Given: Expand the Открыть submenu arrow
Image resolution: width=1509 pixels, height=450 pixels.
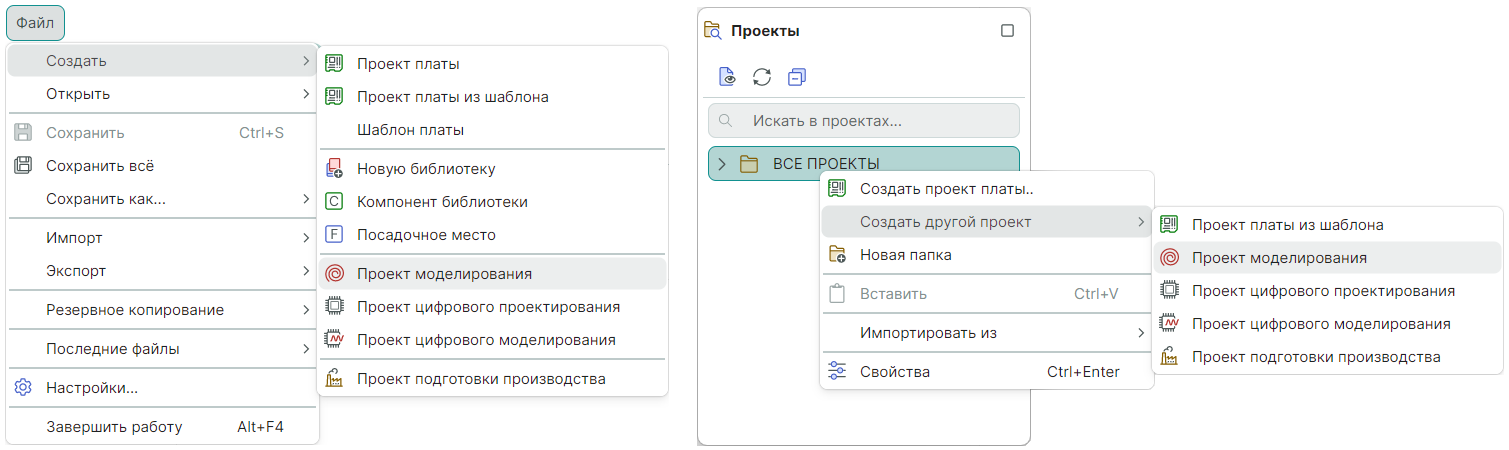Looking at the screenshot, I should click(x=305, y=94).
